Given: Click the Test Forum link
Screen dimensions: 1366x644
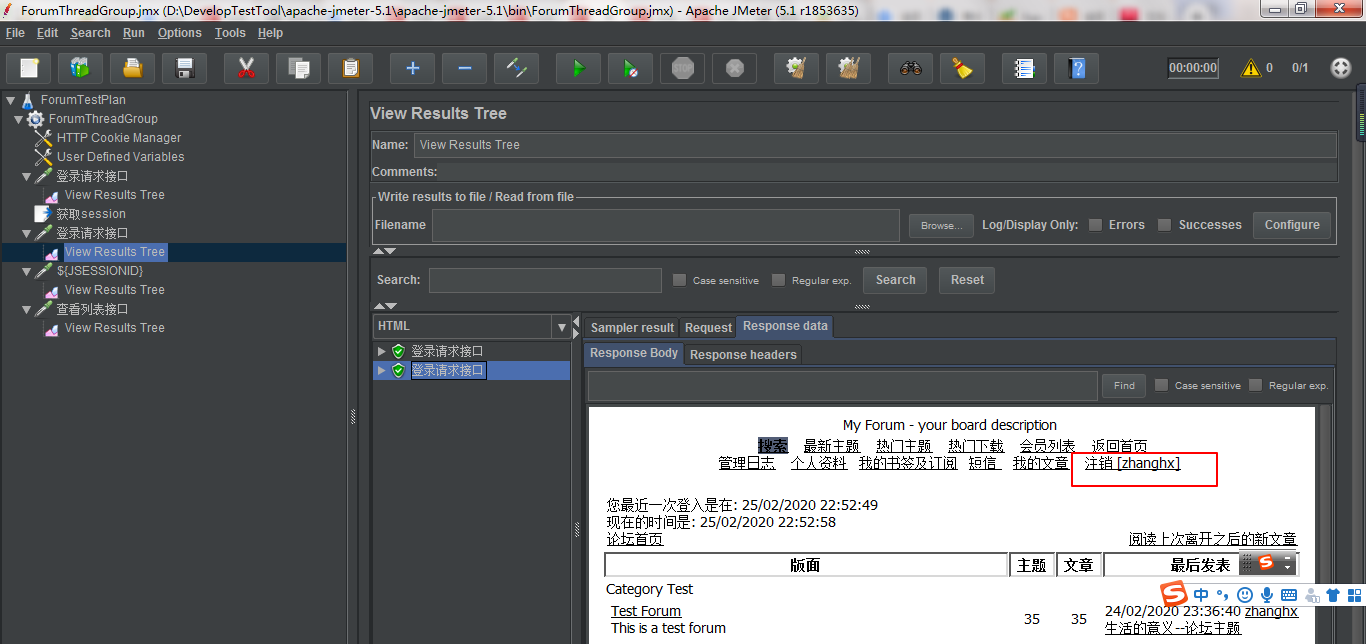Looking at the screenshot, I should 646,611.
